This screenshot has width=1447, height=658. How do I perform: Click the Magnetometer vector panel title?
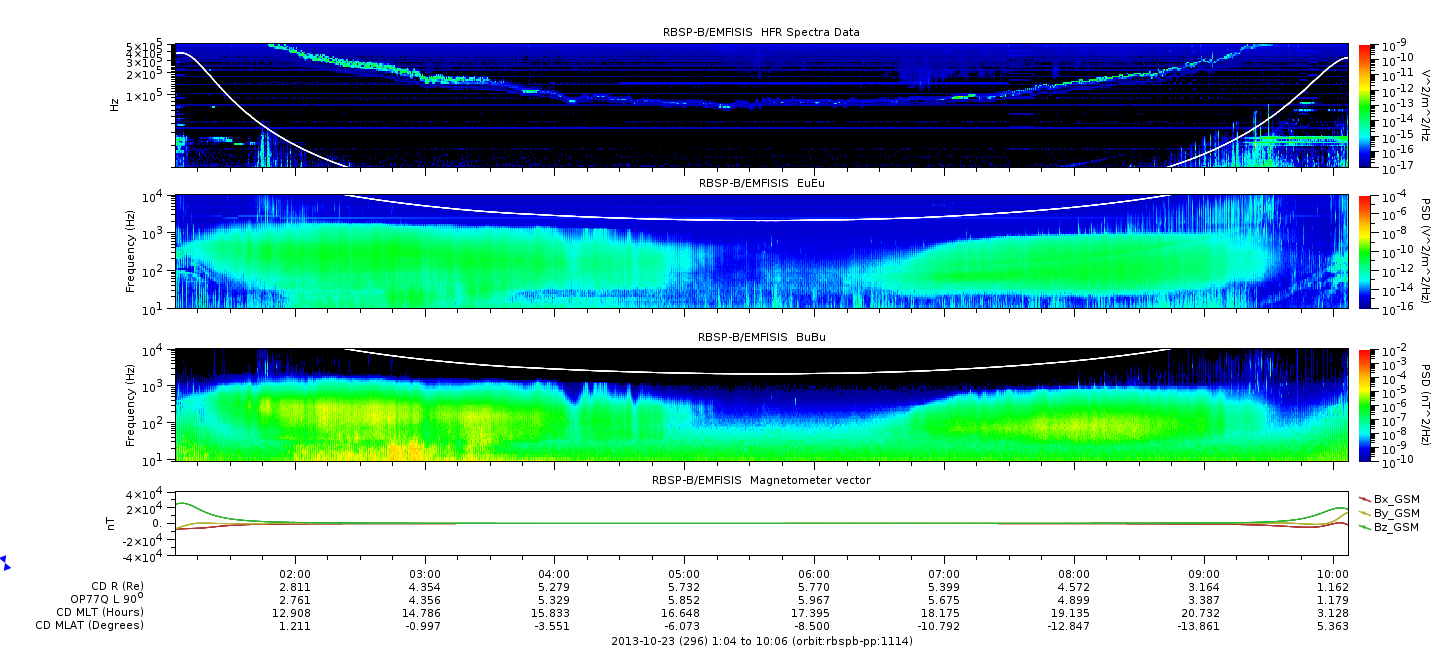click(x=761, y=480)
